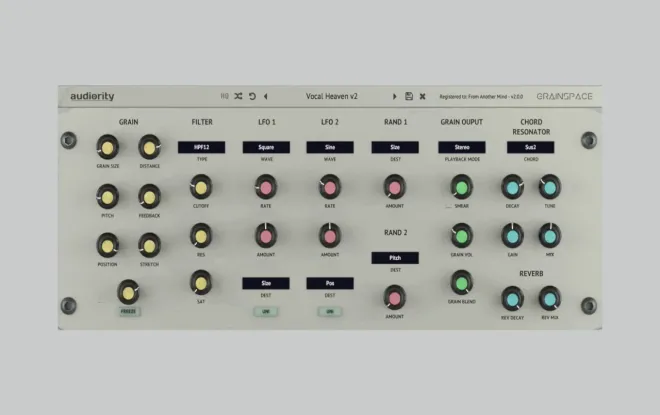Click the RAND 2 AMOUNT knob
Image resolution: width=660 pixels, height=415 pixels.
pyautogui.click(x=395, y=298)
